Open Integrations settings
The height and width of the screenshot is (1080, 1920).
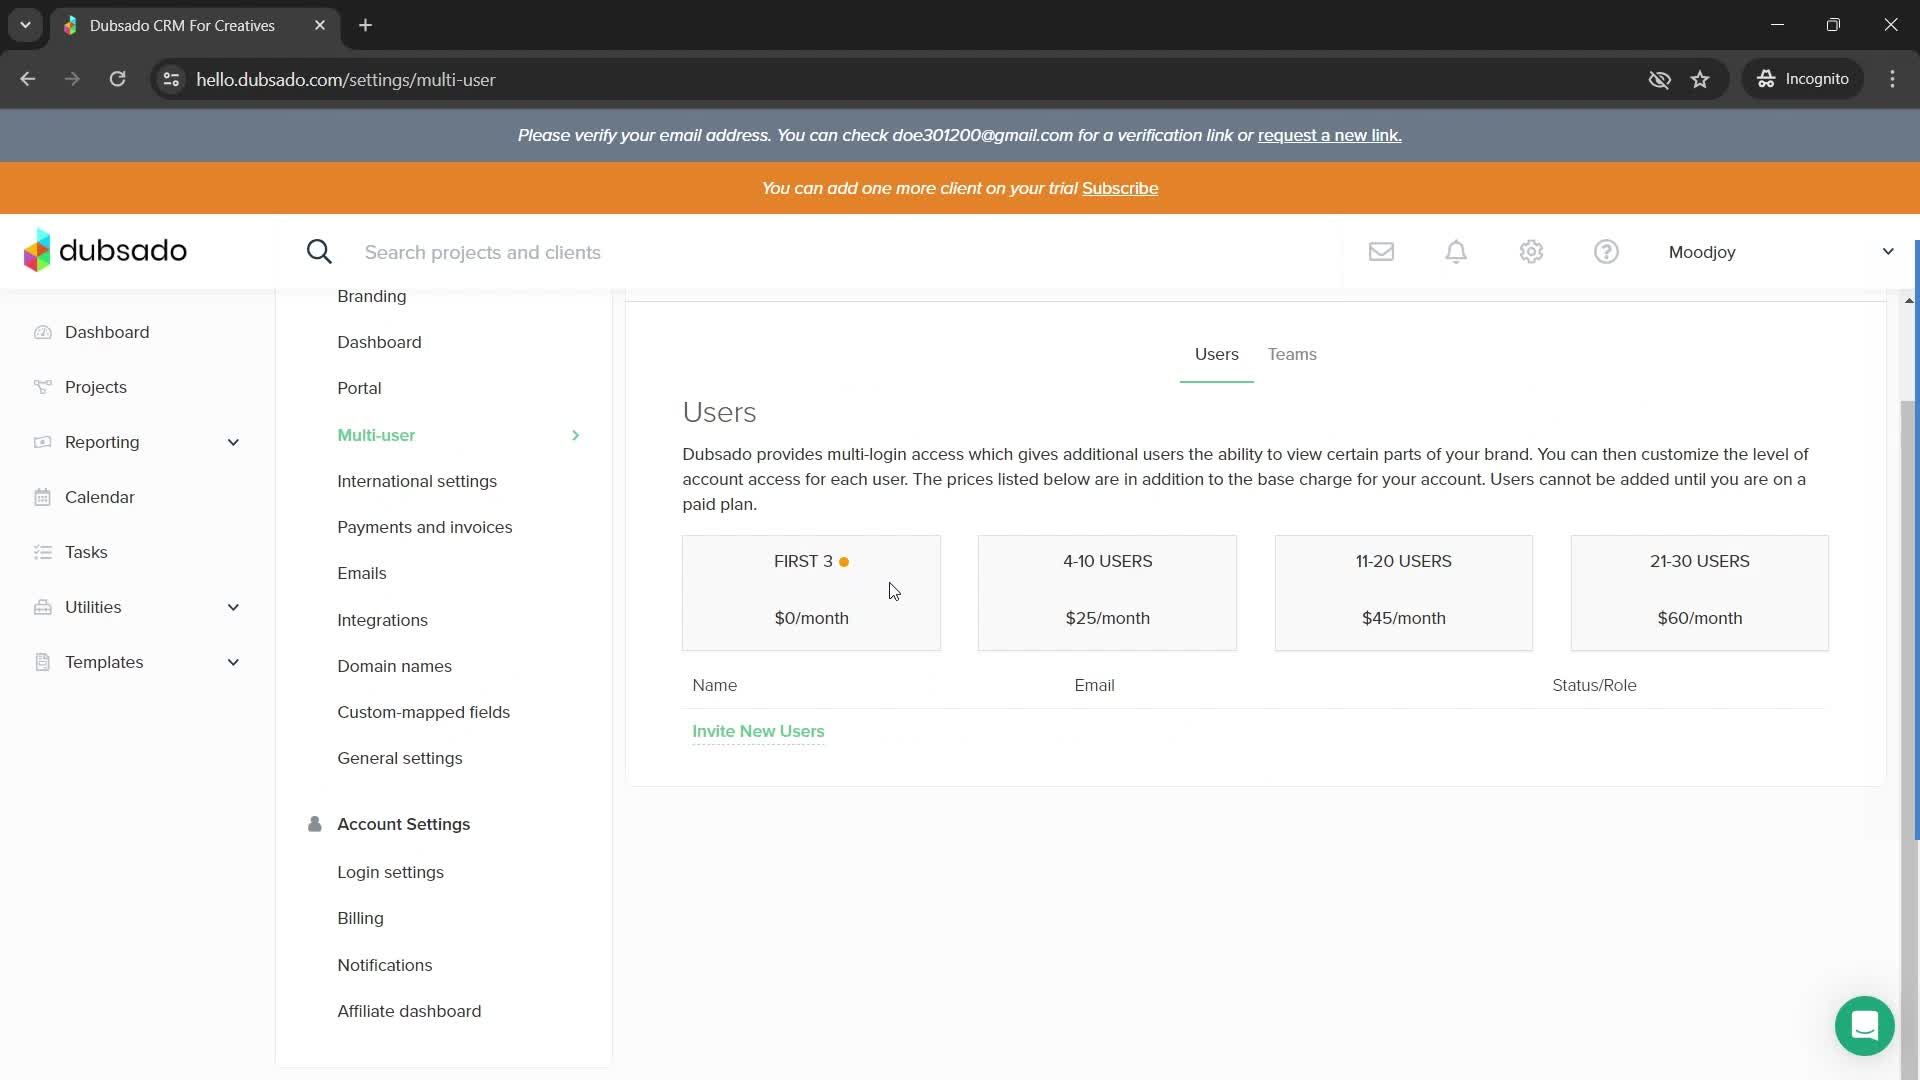(x=382, y=620)
